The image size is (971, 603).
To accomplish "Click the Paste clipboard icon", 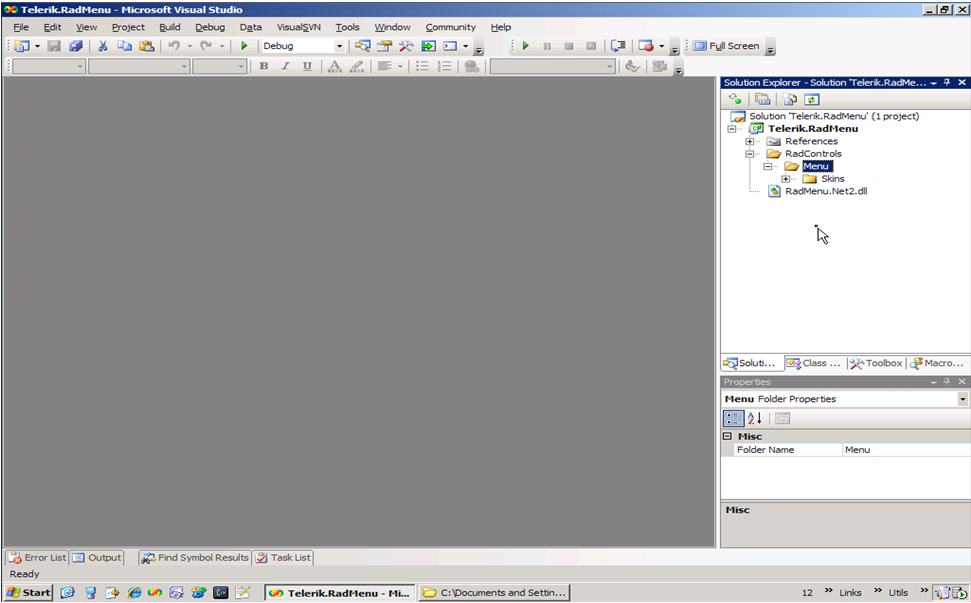I will click(x=147, y=46).
